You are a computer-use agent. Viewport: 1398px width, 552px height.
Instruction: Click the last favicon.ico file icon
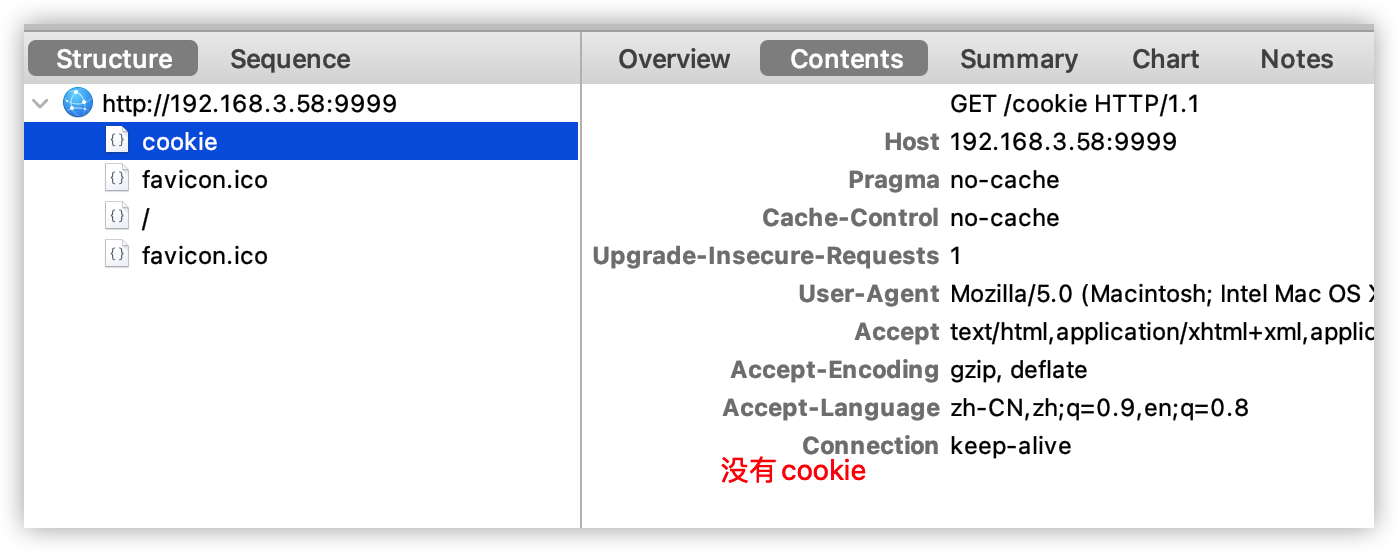118,255
